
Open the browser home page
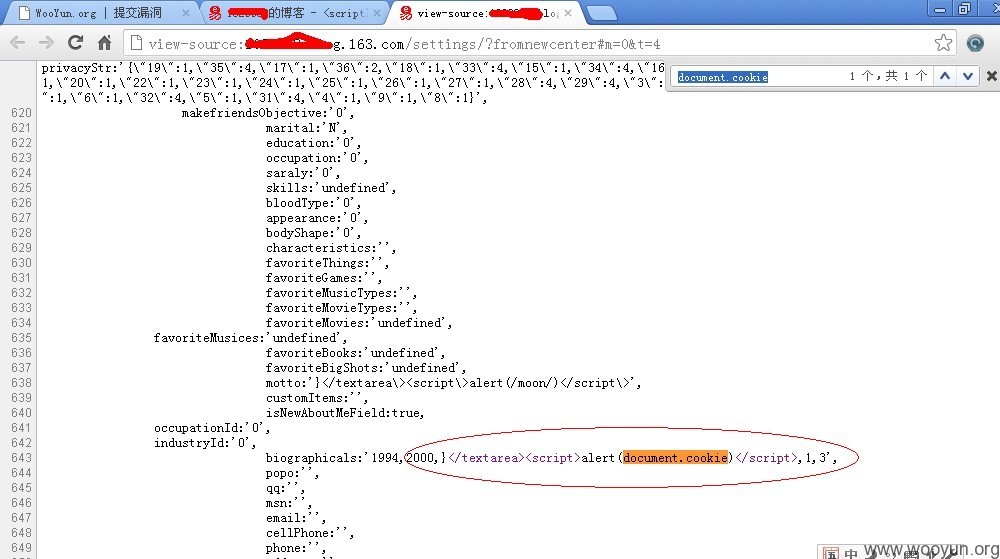coord(105,43)
